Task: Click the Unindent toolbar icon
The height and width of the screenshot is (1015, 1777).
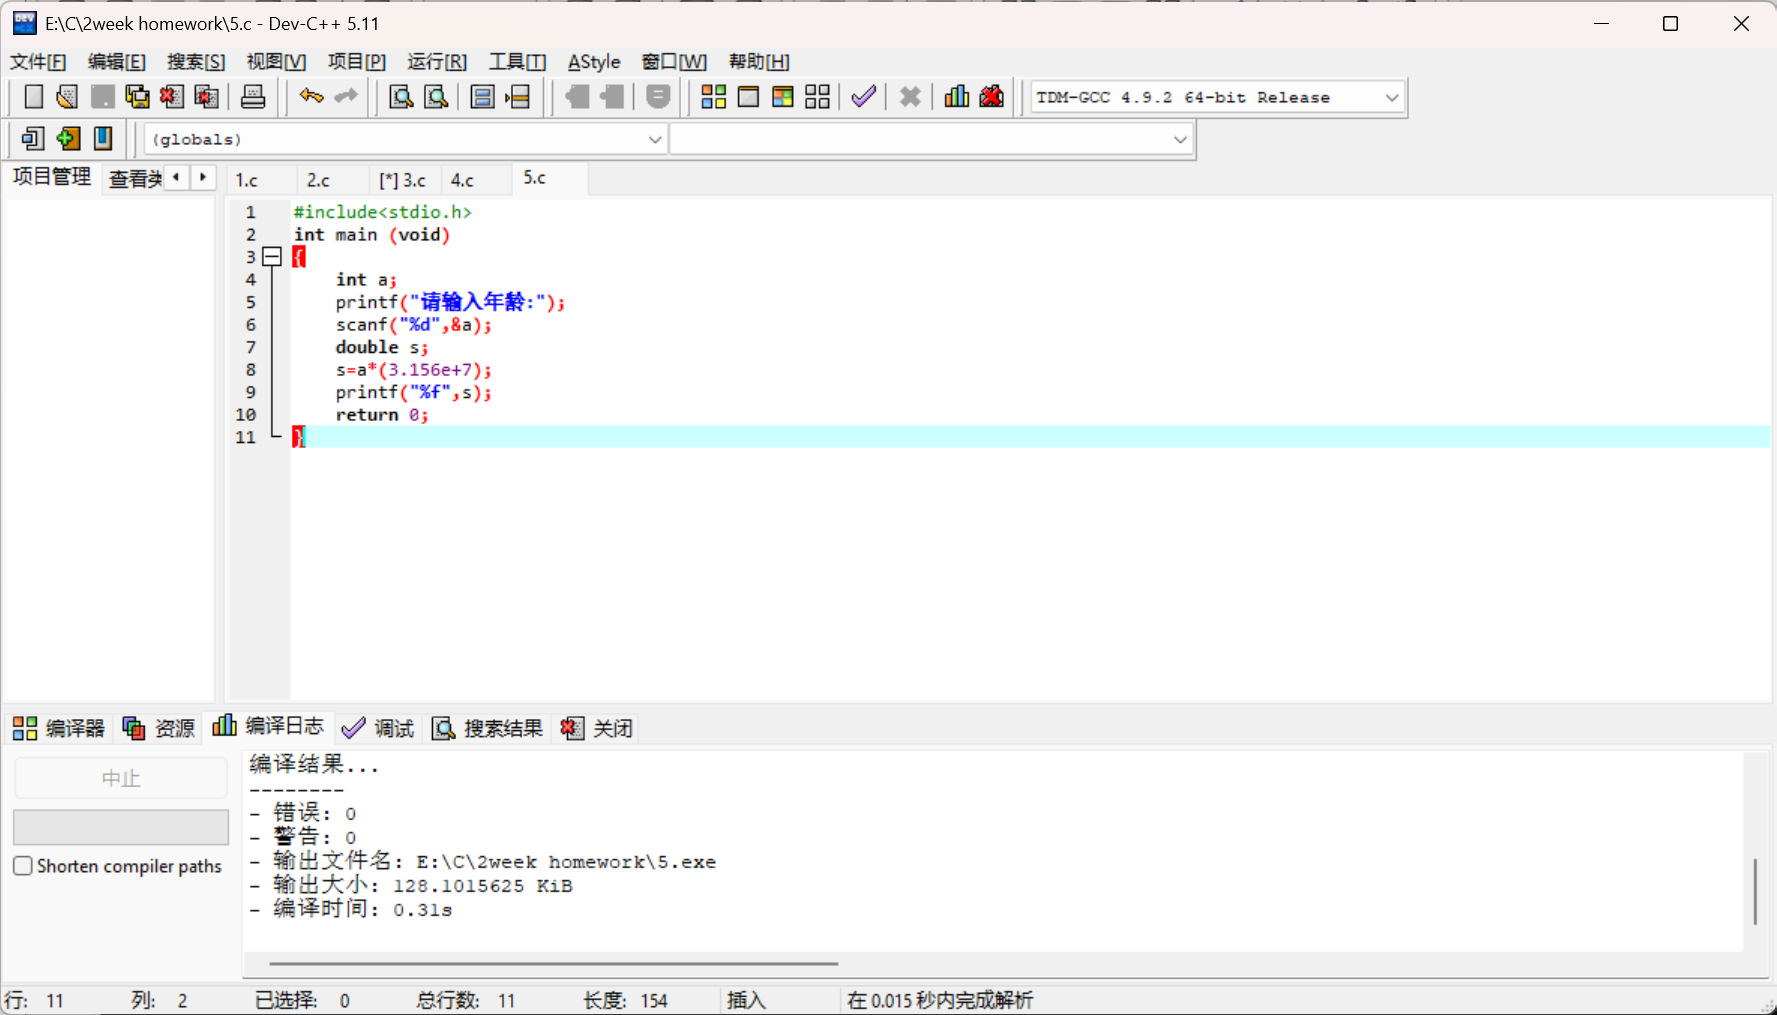Action: 612,97
